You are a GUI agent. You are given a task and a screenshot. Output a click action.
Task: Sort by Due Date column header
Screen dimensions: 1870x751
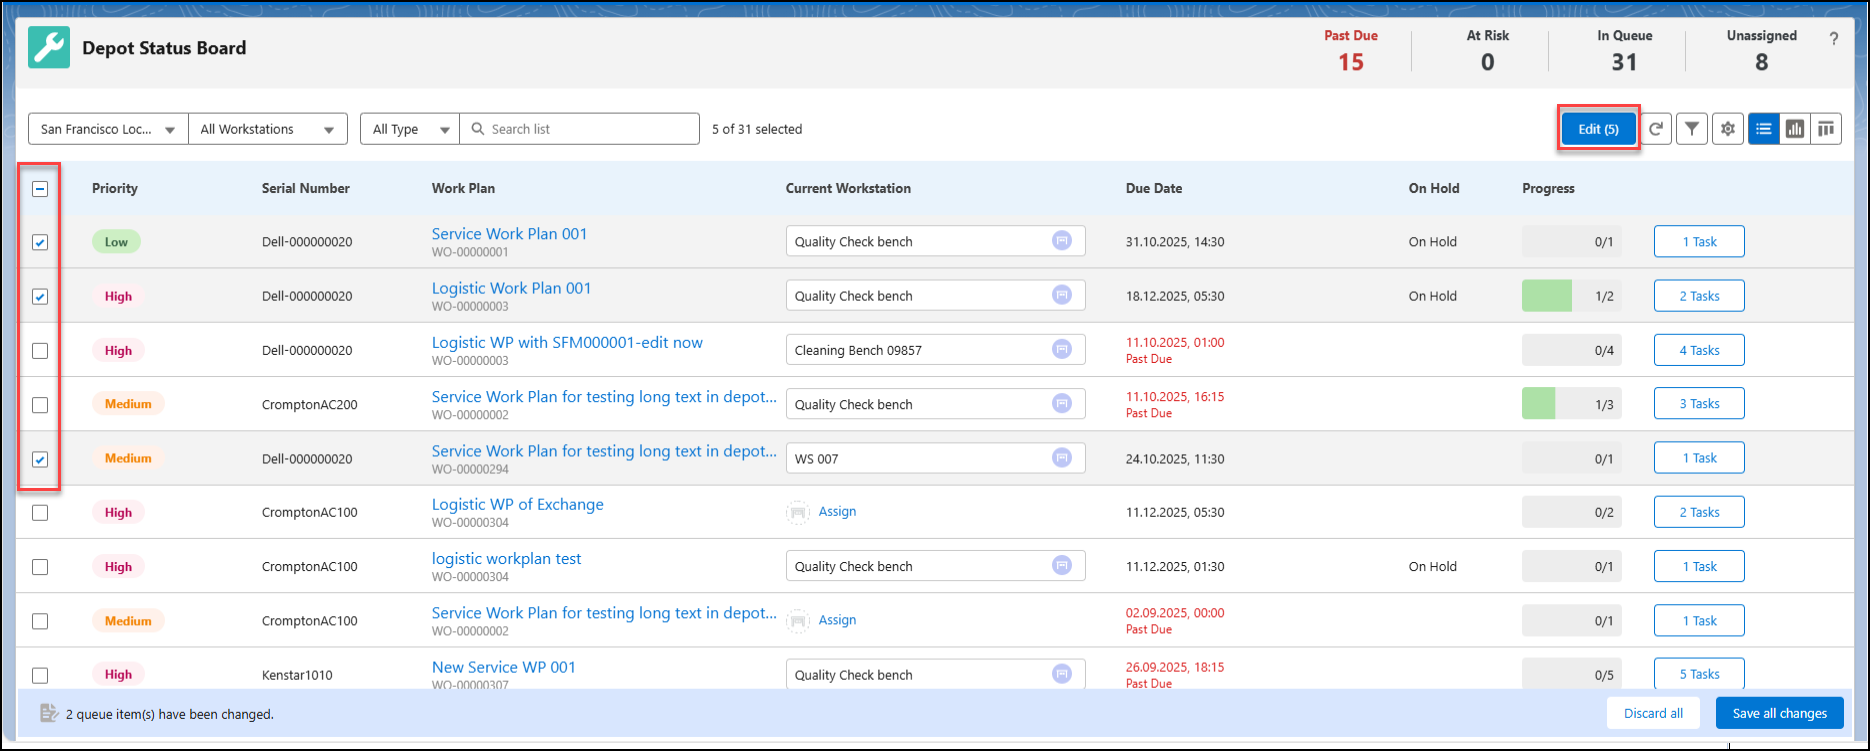1154,188
